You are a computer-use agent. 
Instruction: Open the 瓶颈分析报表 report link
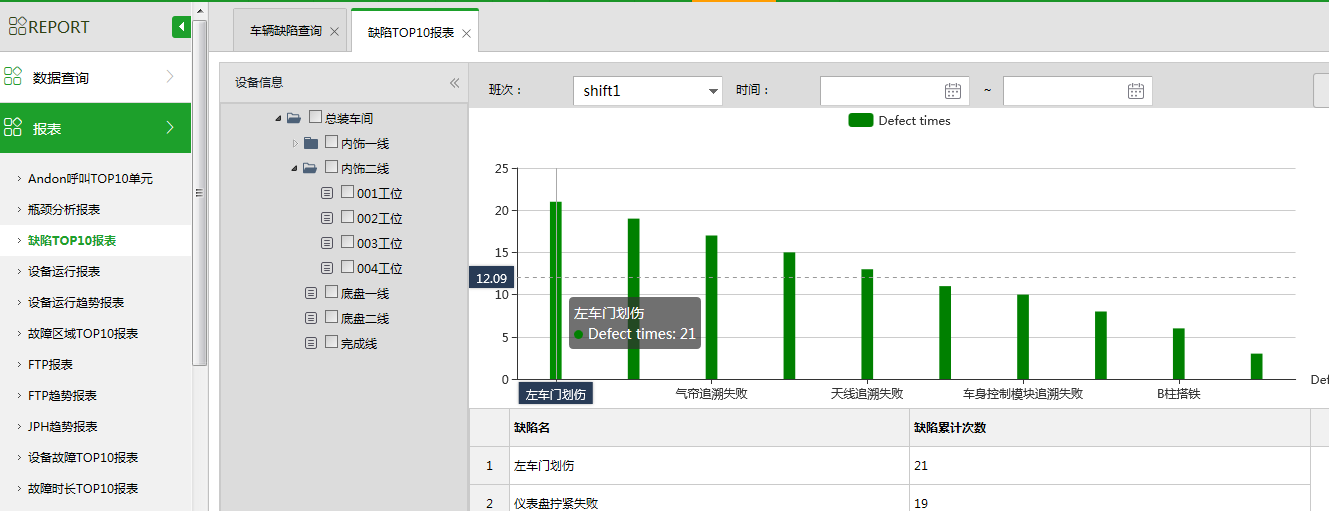64,210
